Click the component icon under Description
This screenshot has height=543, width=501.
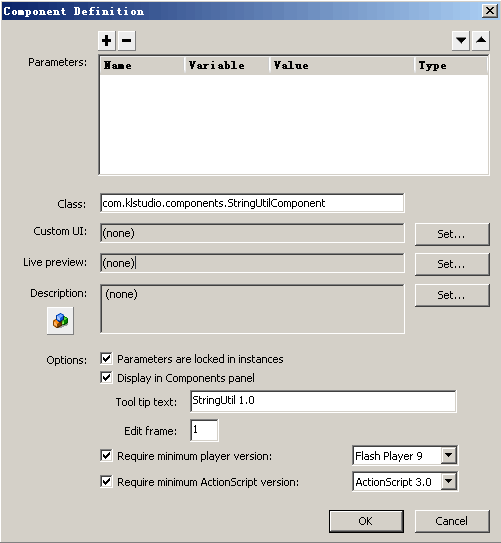pyautogui.click(x=60, y=321)
